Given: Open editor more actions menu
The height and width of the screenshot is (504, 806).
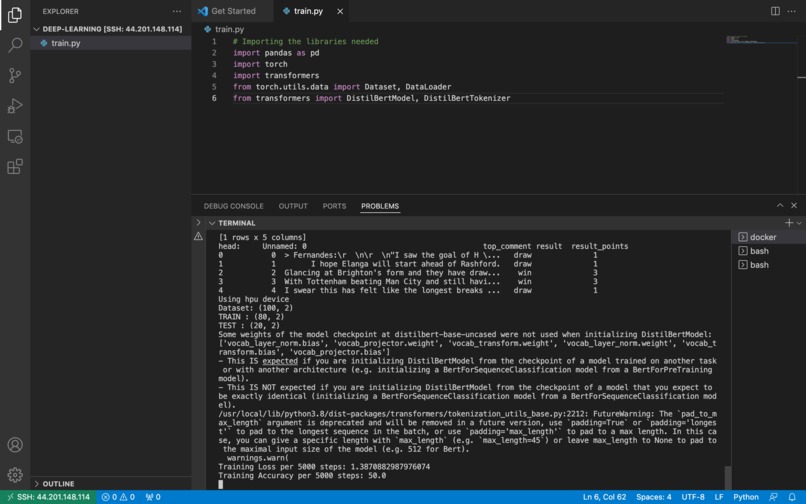Looking at the screenshot, I should click(792, 11).
